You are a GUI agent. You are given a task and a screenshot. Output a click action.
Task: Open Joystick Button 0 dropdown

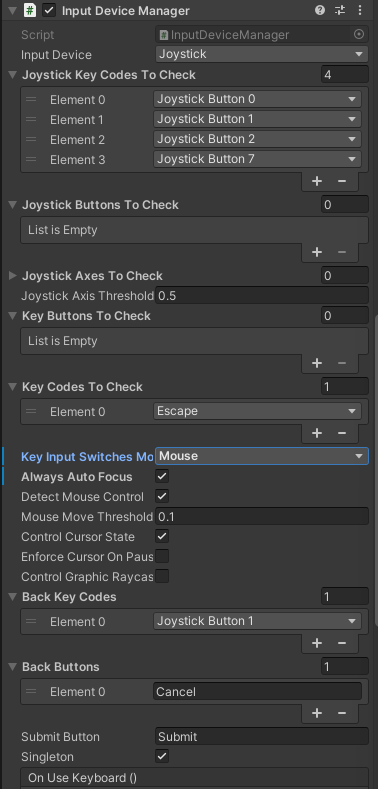coord(257,99)
